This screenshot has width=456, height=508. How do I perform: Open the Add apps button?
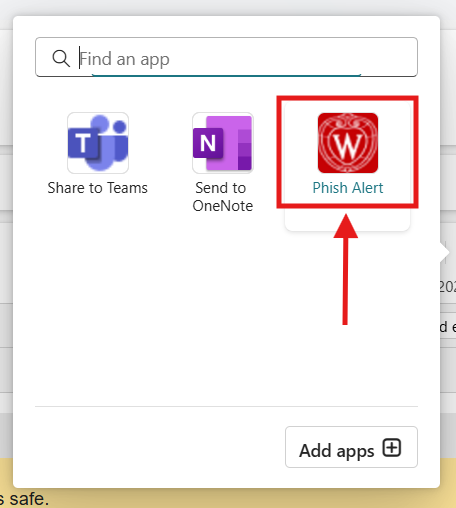click(x=351, y=447)
